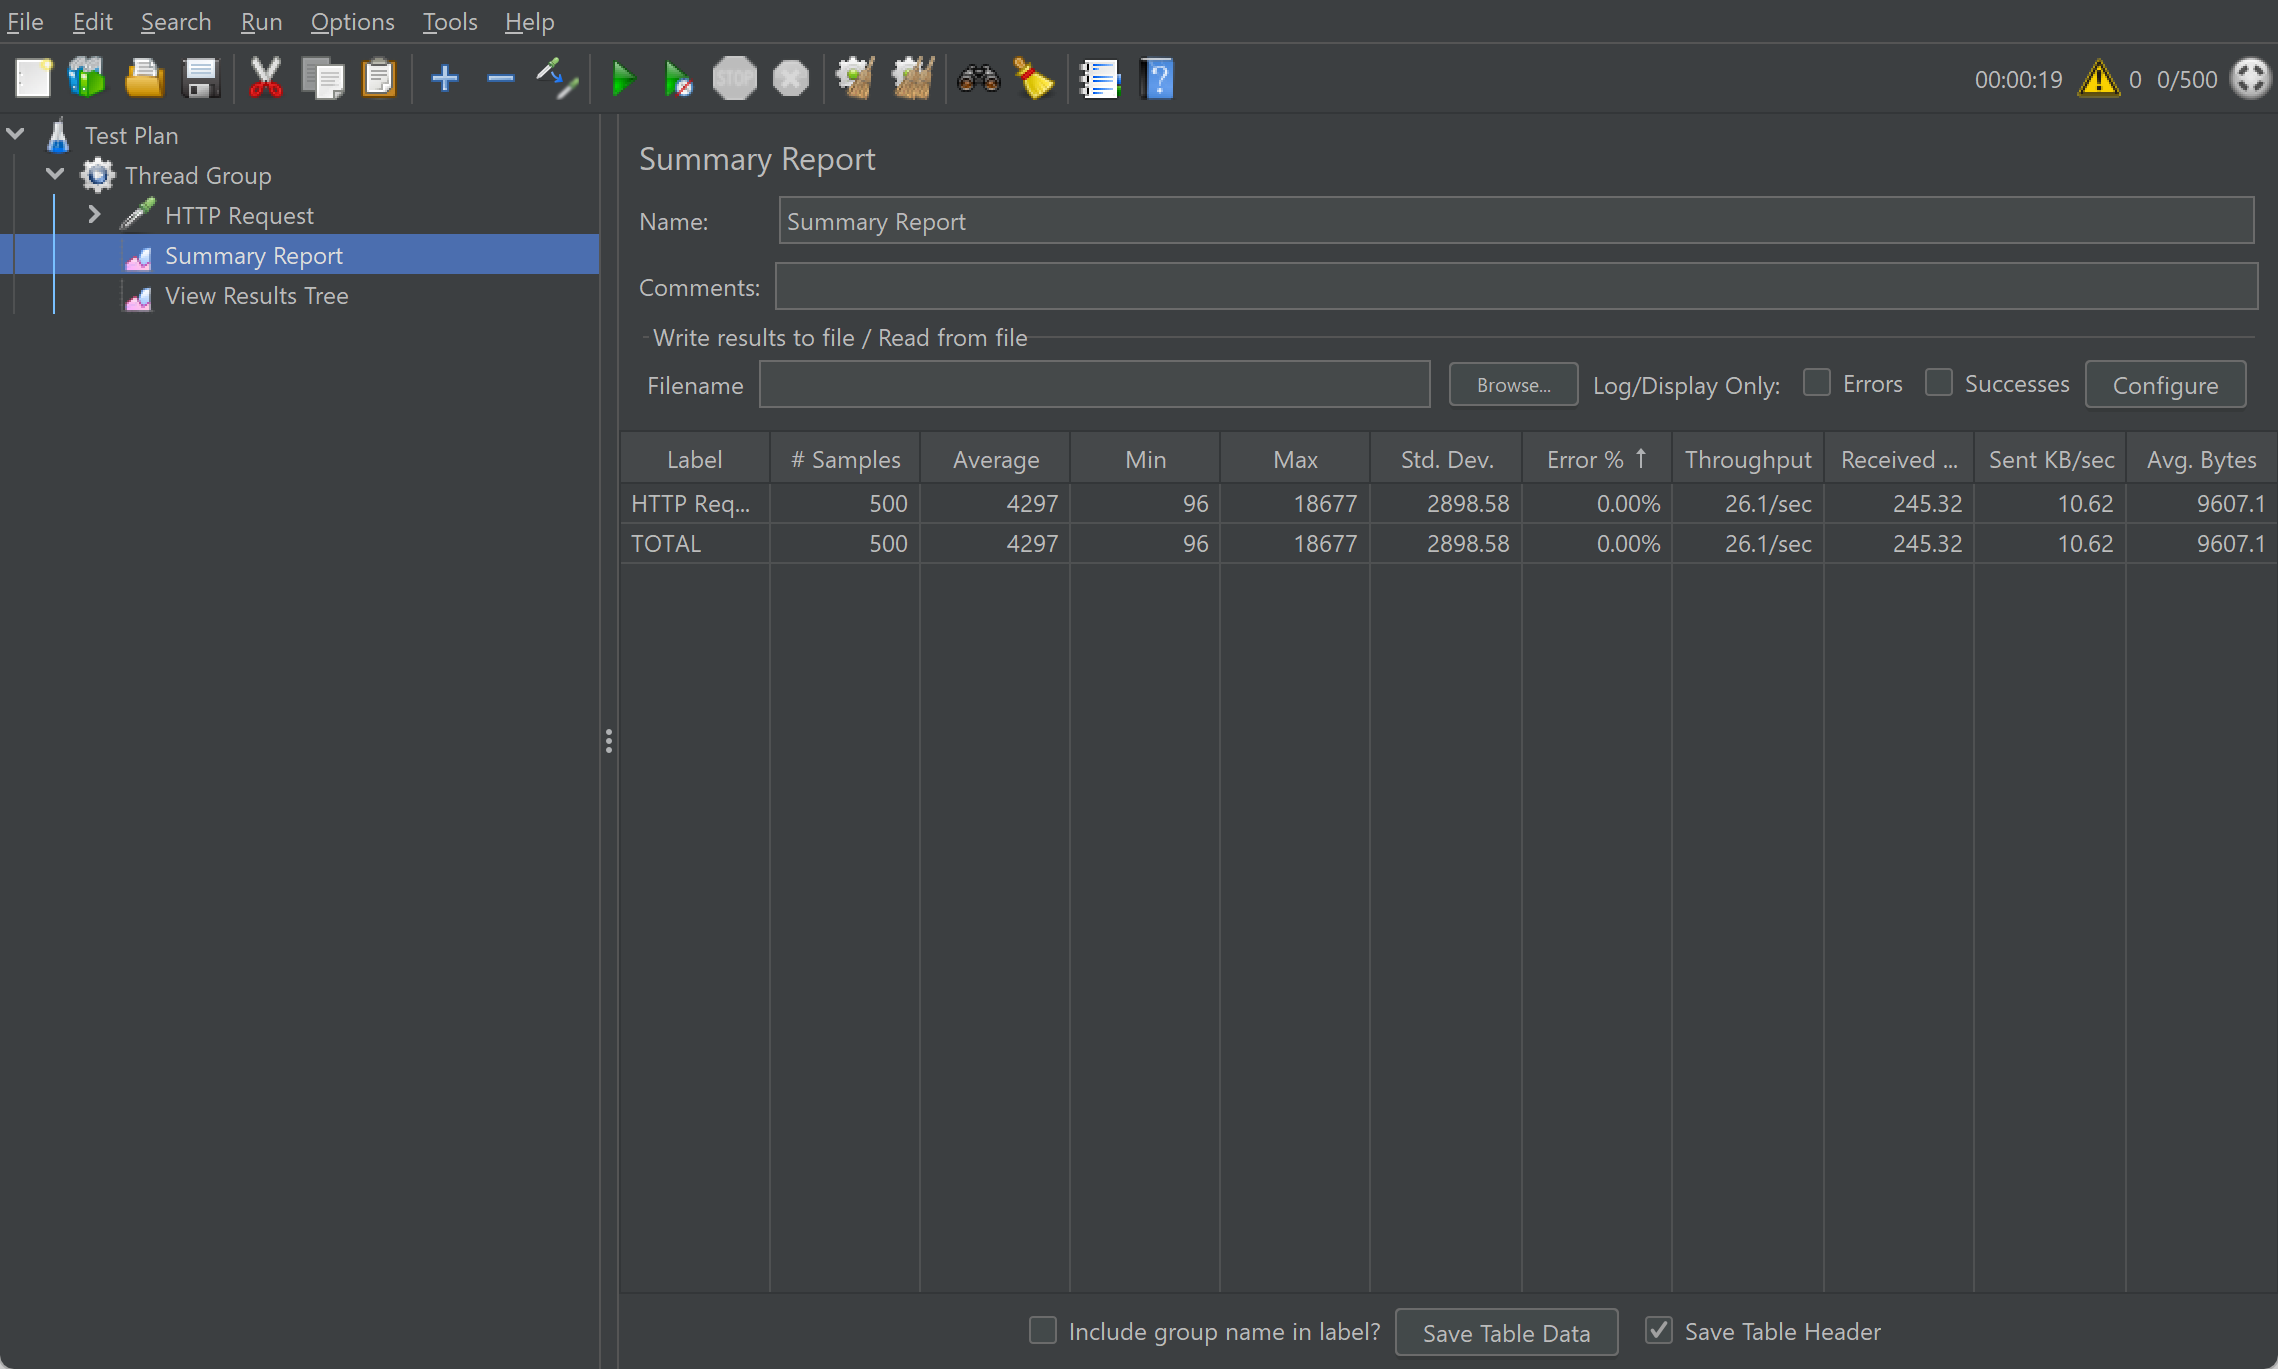Click the Save floppy disk icon
This screenshot has height=1369, width=2278.
click(x=201, y=79)
